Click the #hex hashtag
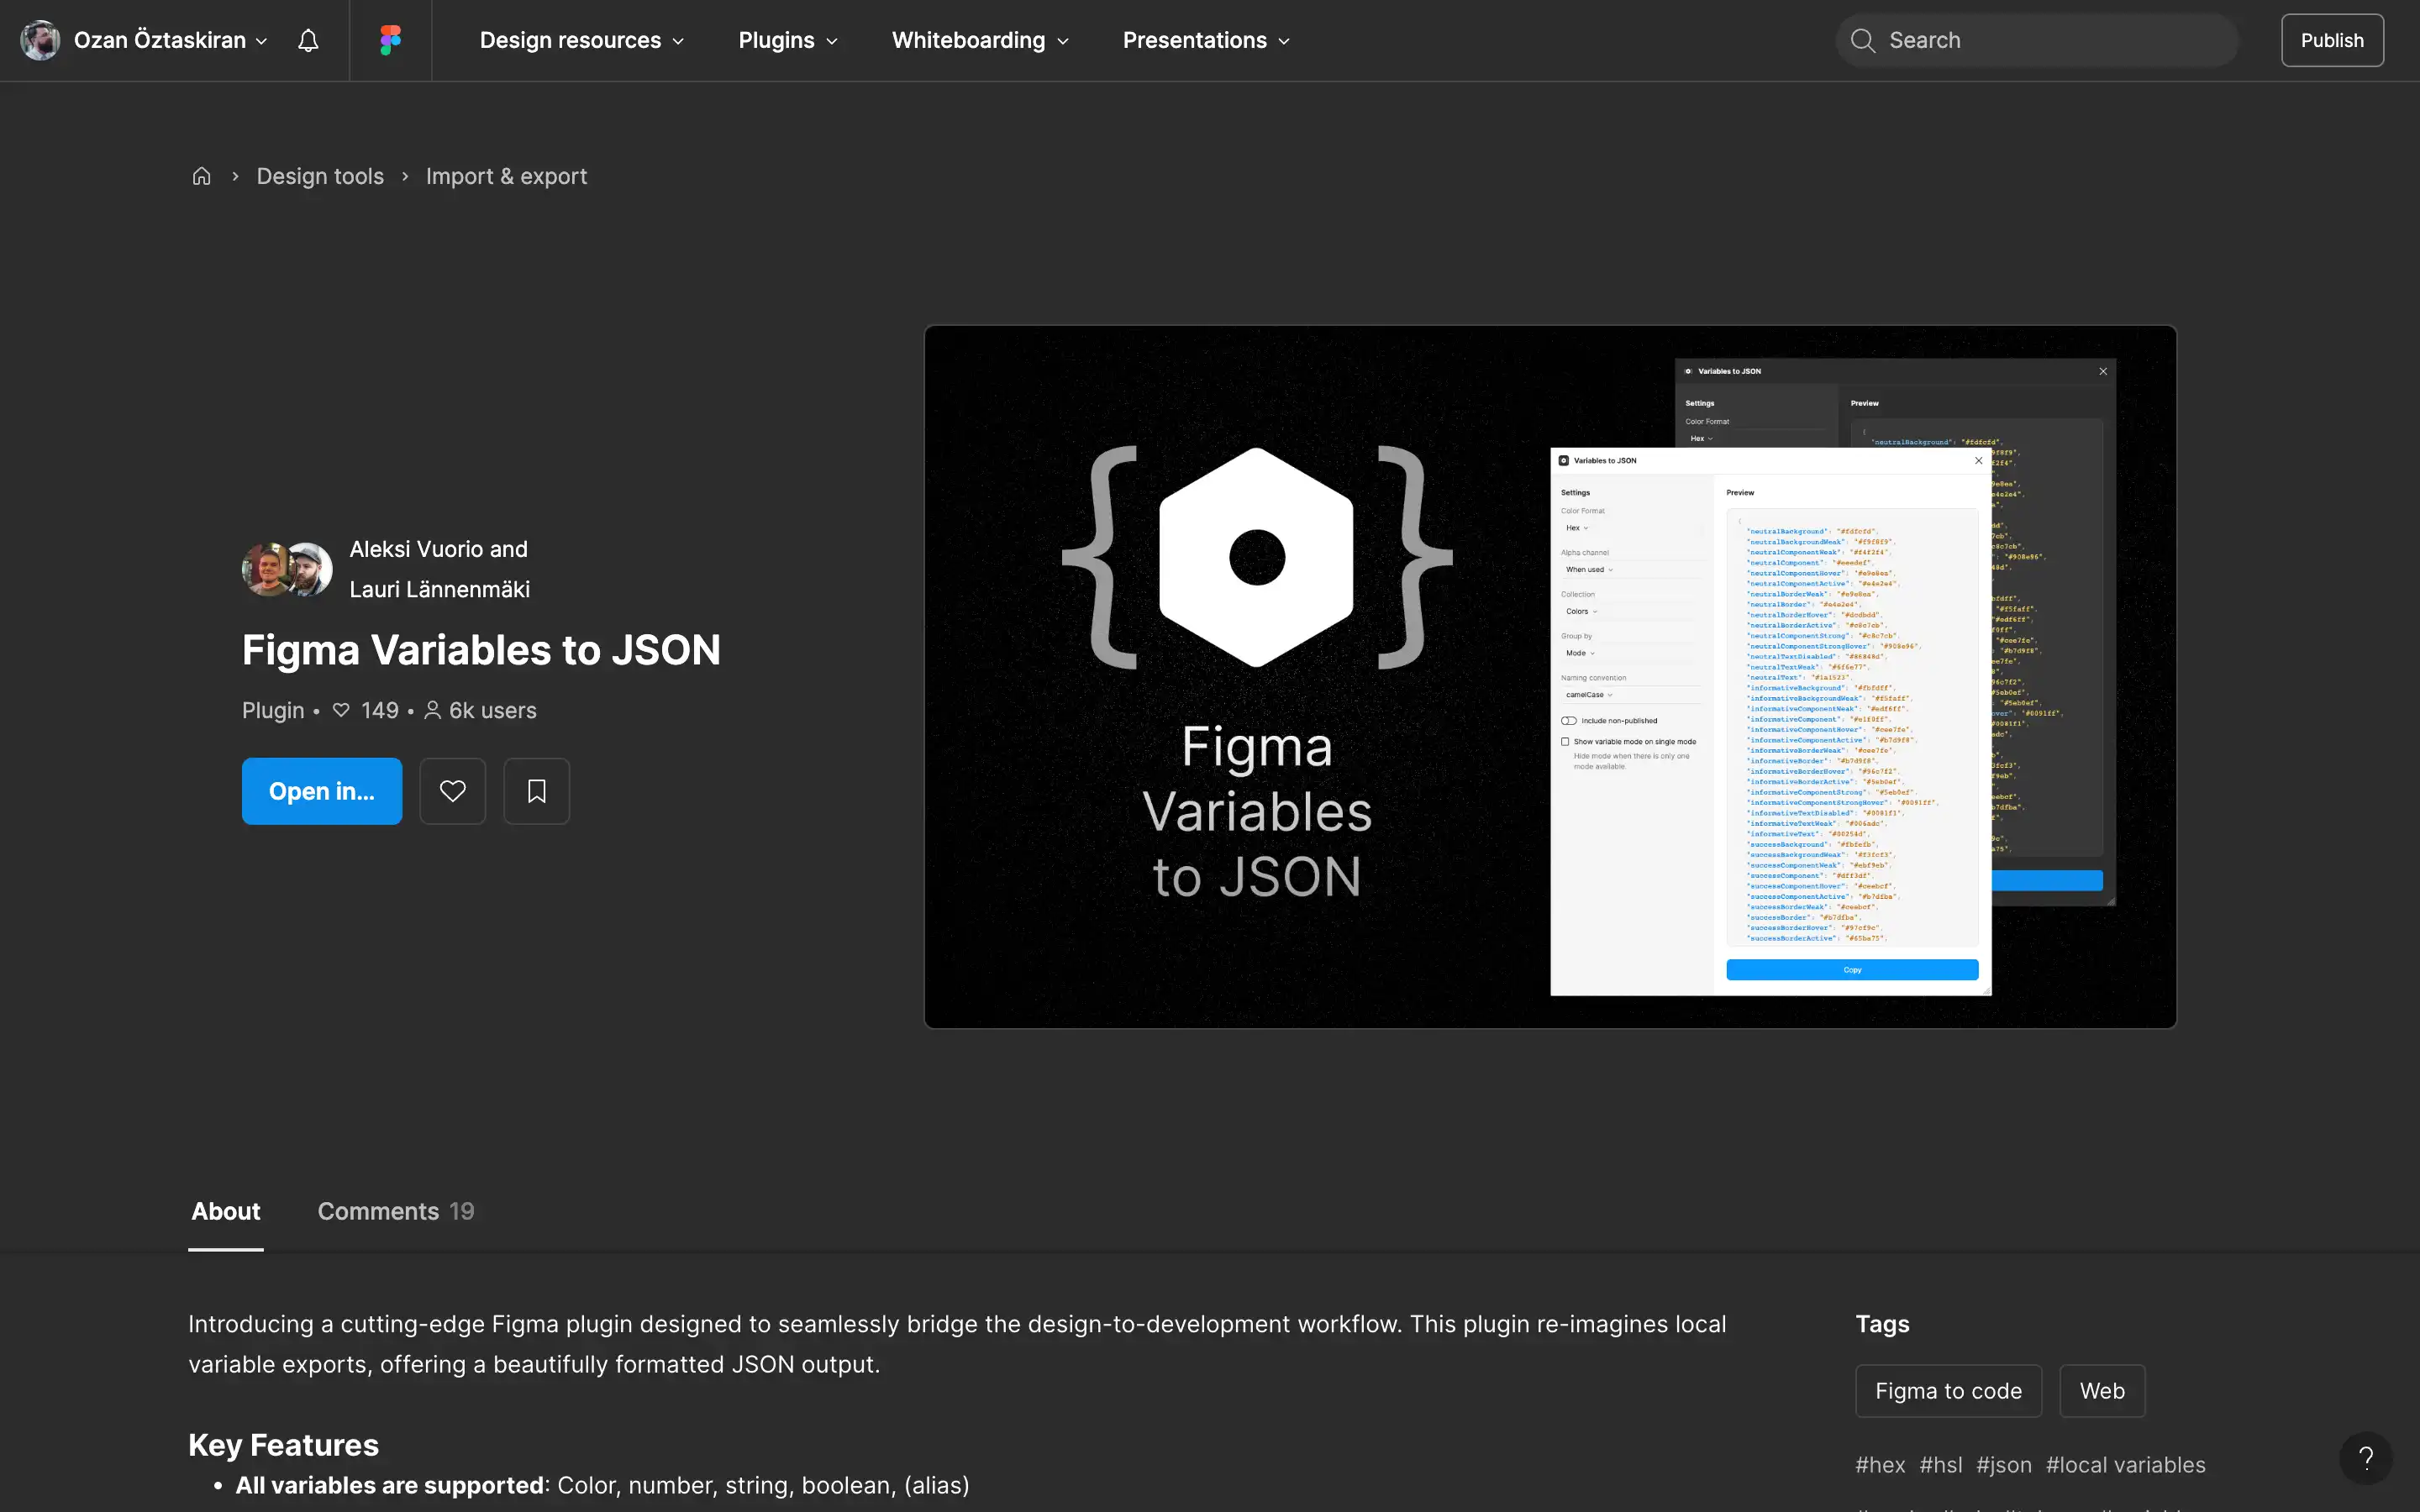The height and width of the screenshot is (1512, 2420). click(1880, 1465)
